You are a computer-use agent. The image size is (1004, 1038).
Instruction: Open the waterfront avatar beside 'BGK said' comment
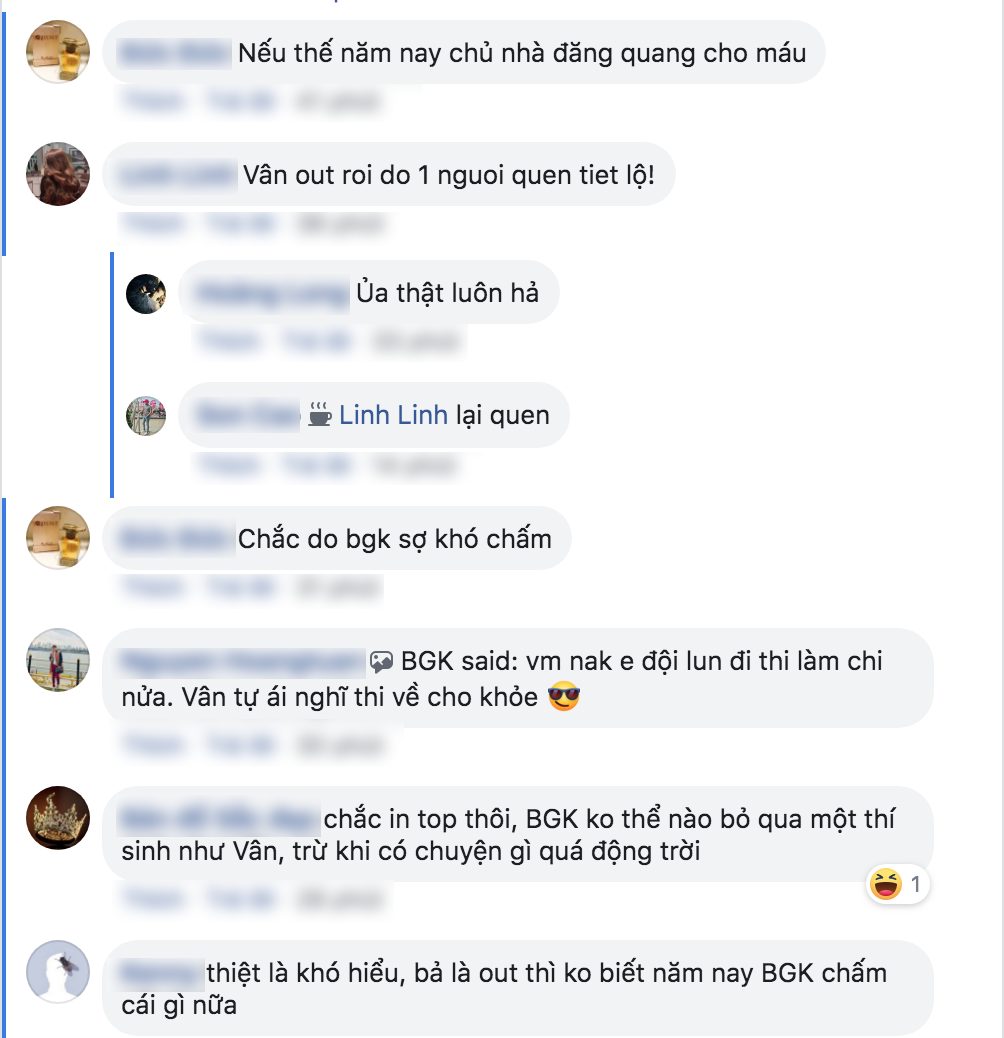[58, 660]
